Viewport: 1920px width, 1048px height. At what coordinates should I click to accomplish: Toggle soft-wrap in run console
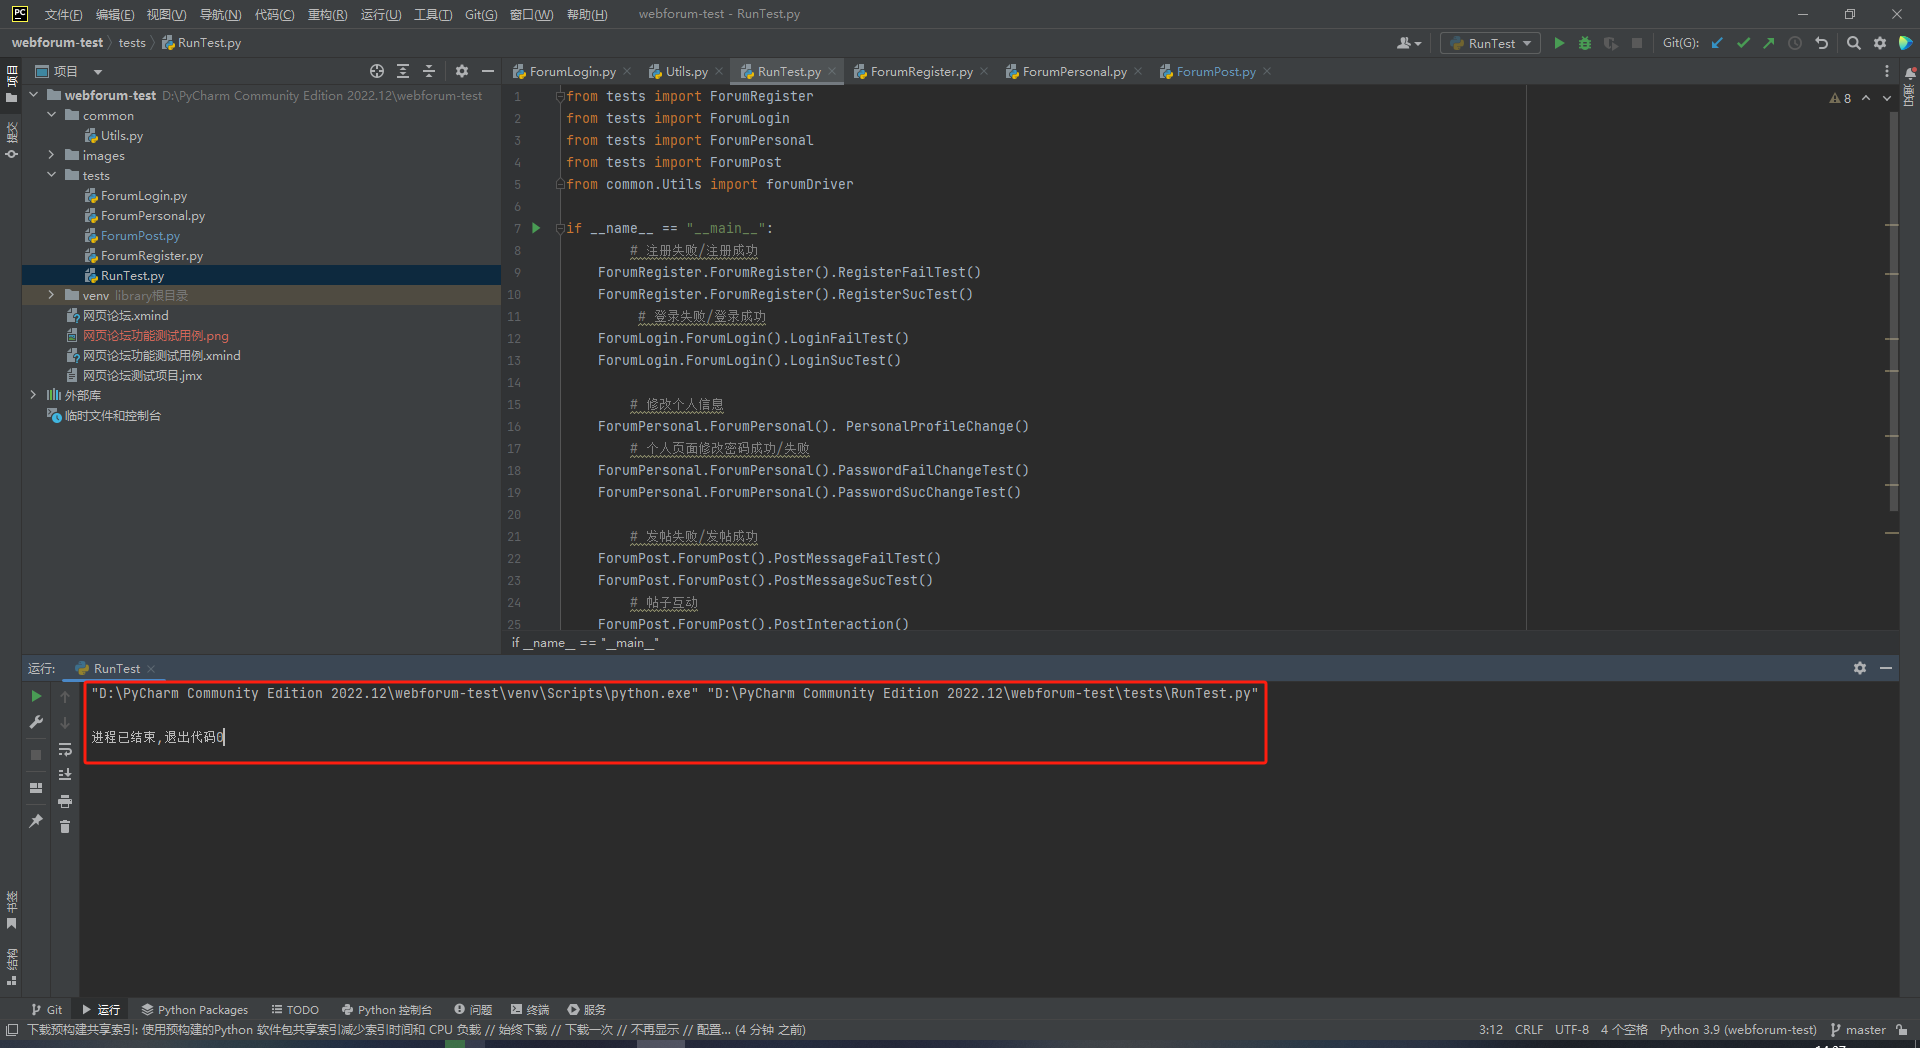coord(65,749)
